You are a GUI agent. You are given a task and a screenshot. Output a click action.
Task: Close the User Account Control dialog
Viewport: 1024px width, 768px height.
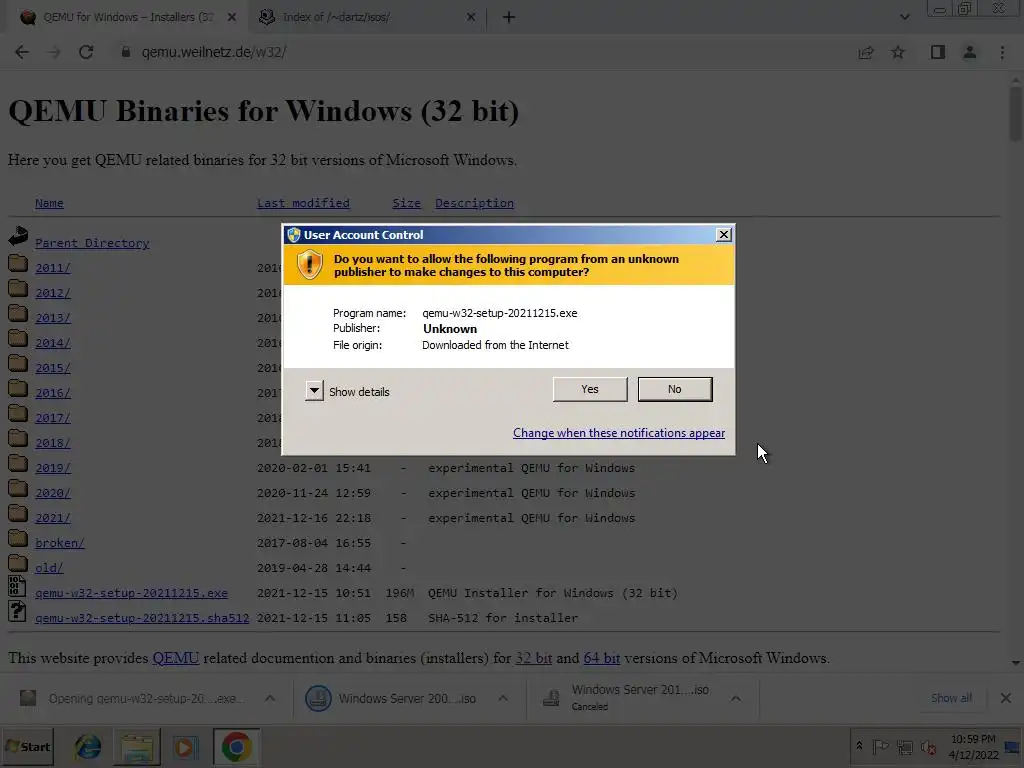coord(724,235)
